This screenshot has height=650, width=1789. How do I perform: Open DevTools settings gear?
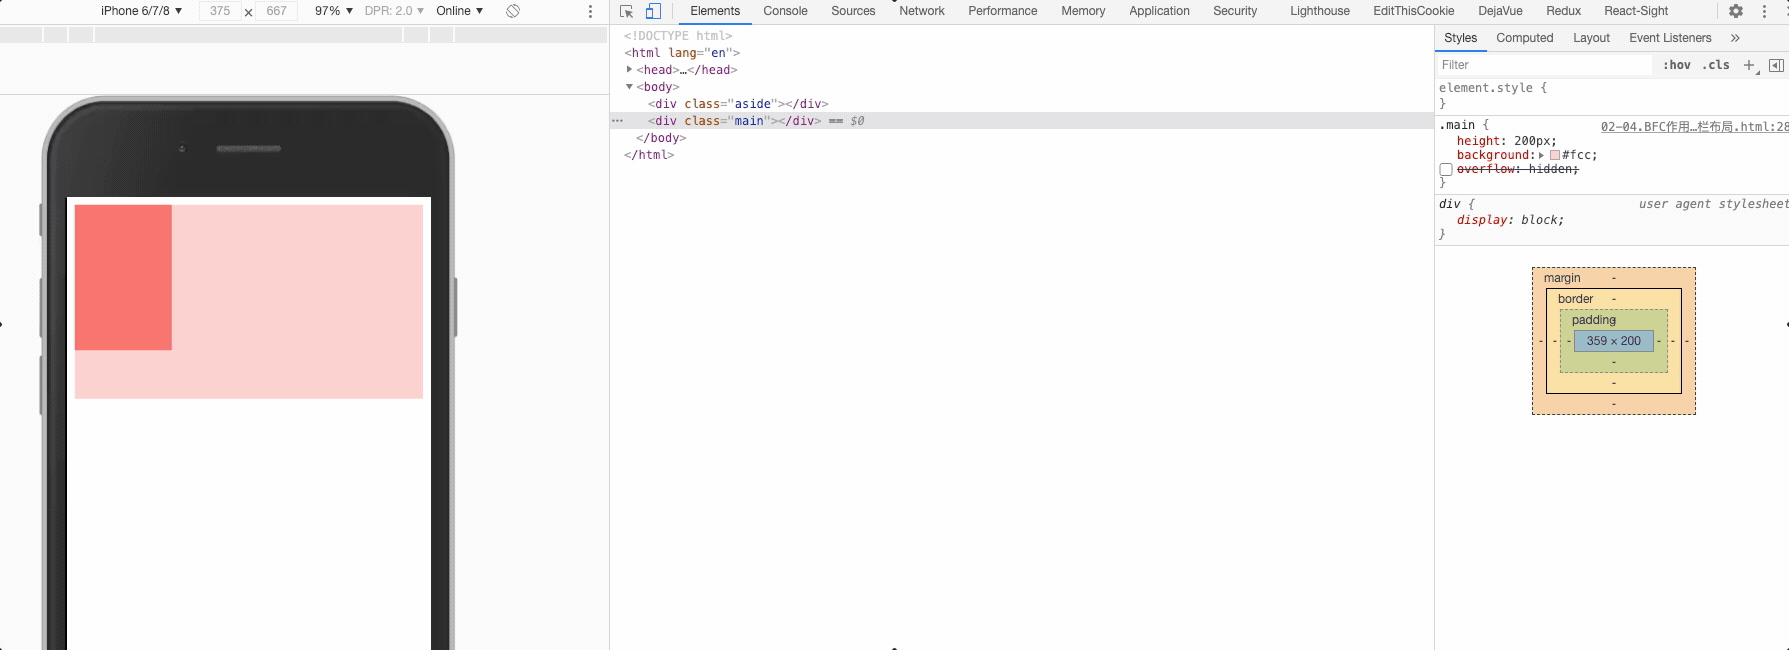pos(1736,11)
